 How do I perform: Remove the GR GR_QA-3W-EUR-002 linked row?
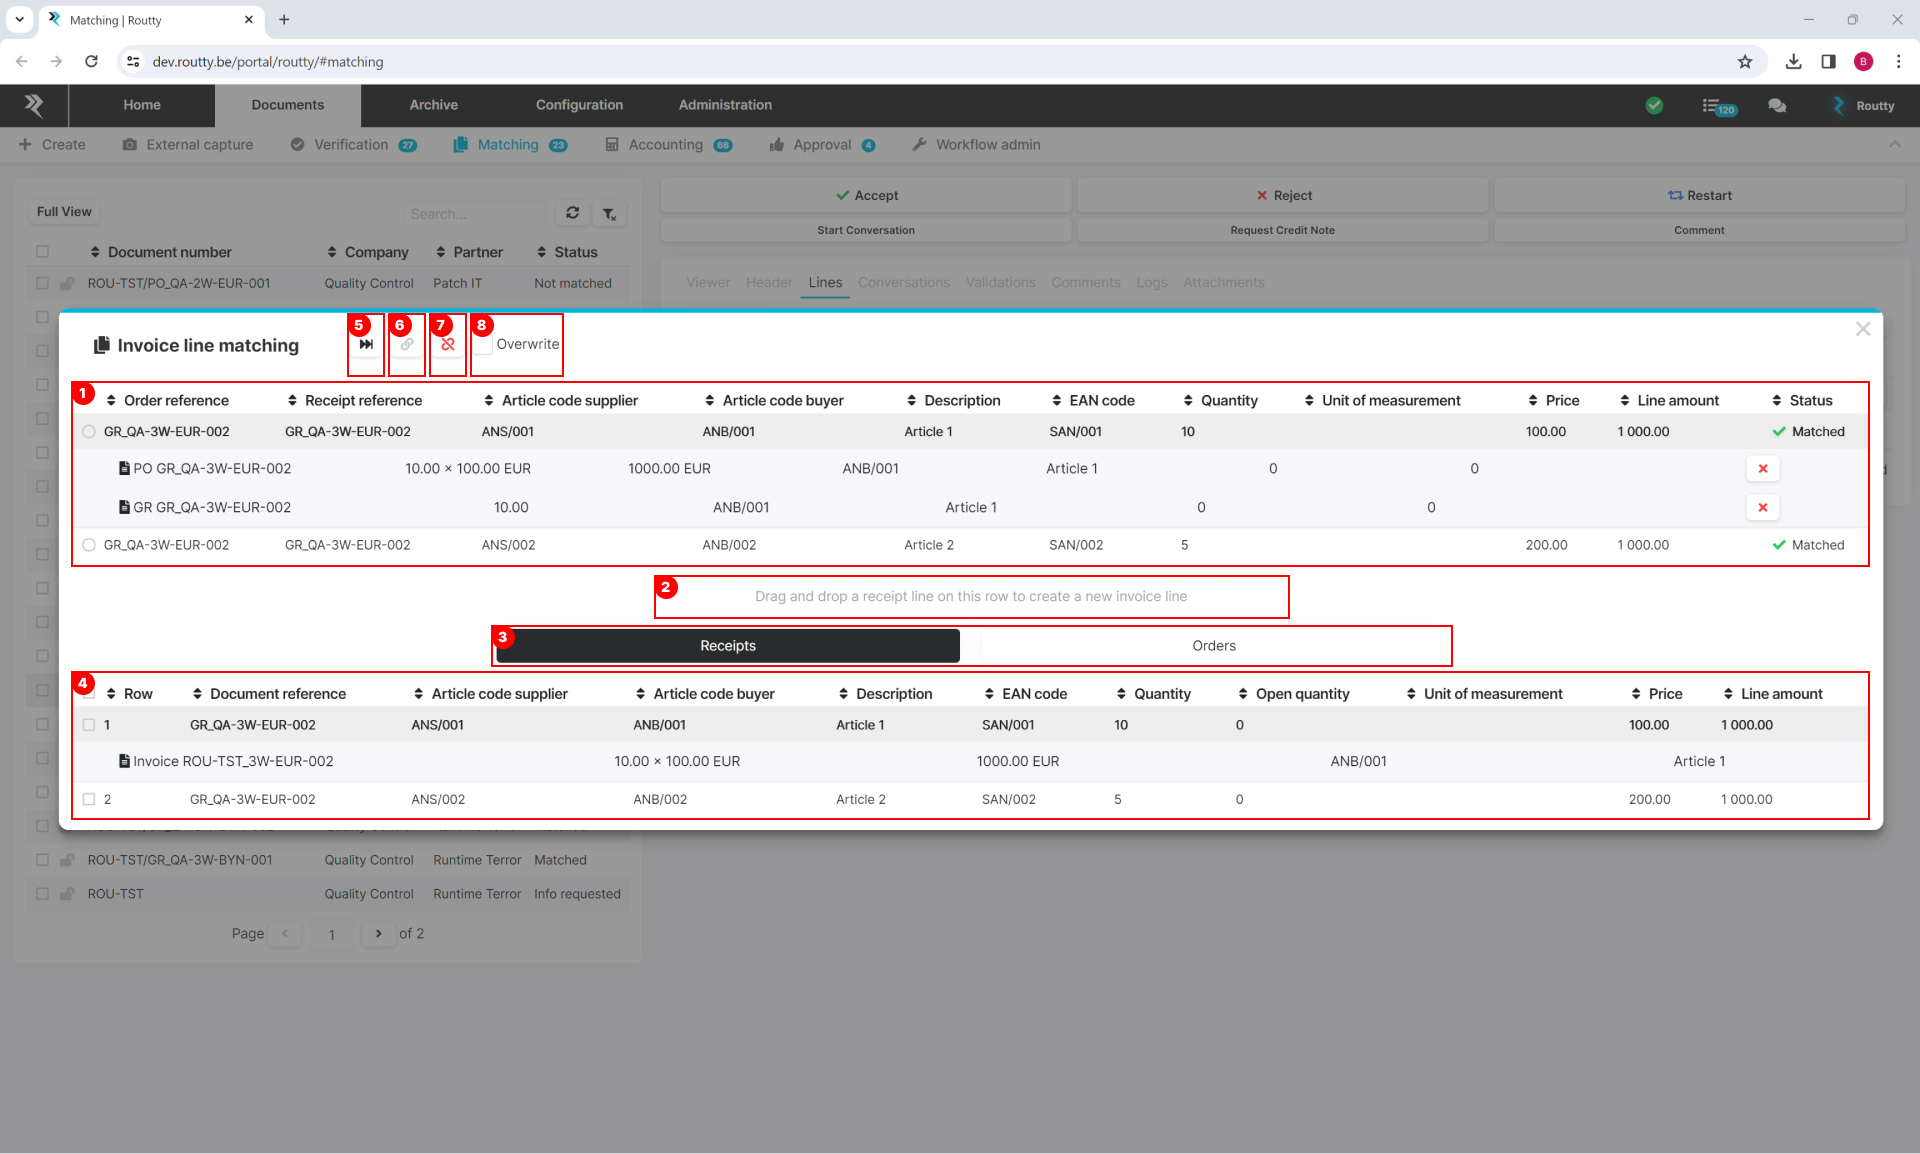point(1762,507)
